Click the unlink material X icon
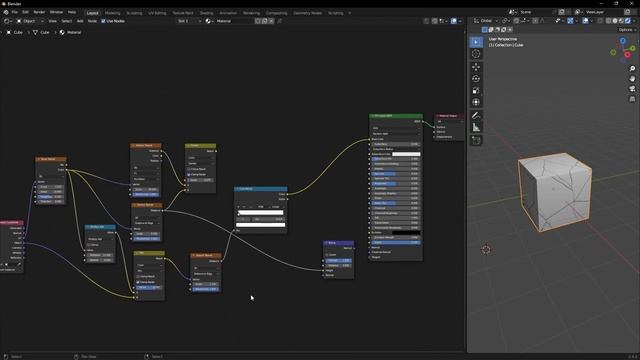Viewport: 640px width, 360px height. 271,21
